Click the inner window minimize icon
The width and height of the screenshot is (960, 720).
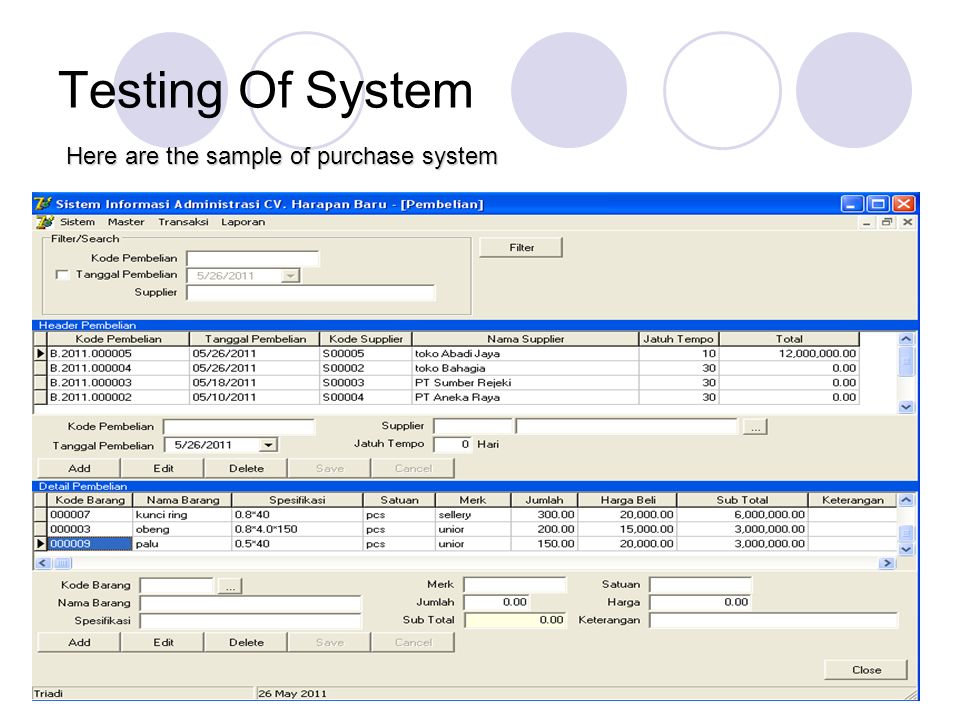[866, 222]
